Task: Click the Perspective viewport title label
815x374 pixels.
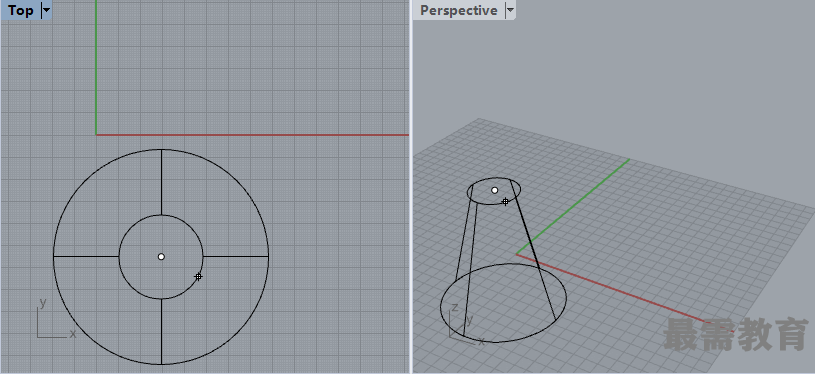Action: click(458, 10)
